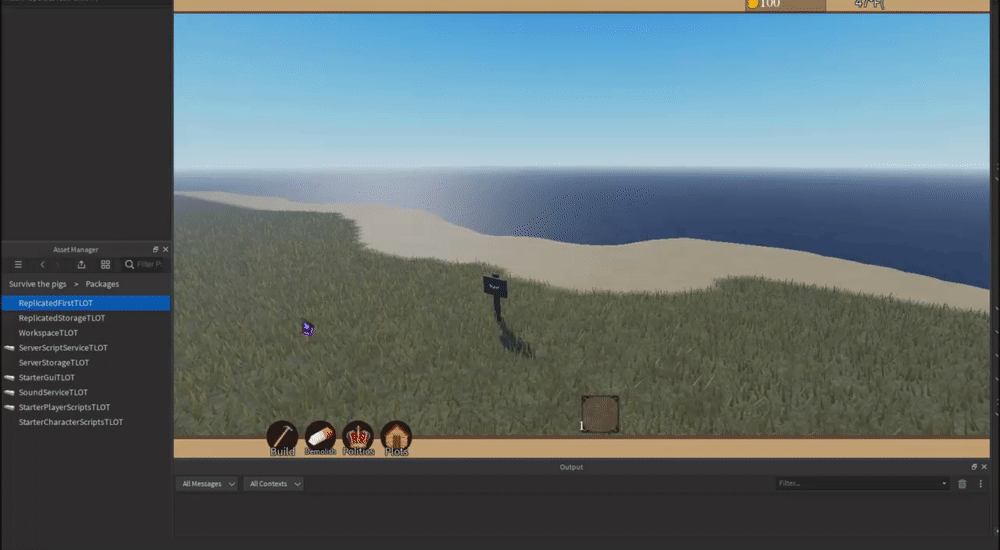Screen dimensions: 1000x550
Task: Select hotbar inventory slot 1
Action: pos(599,413)
